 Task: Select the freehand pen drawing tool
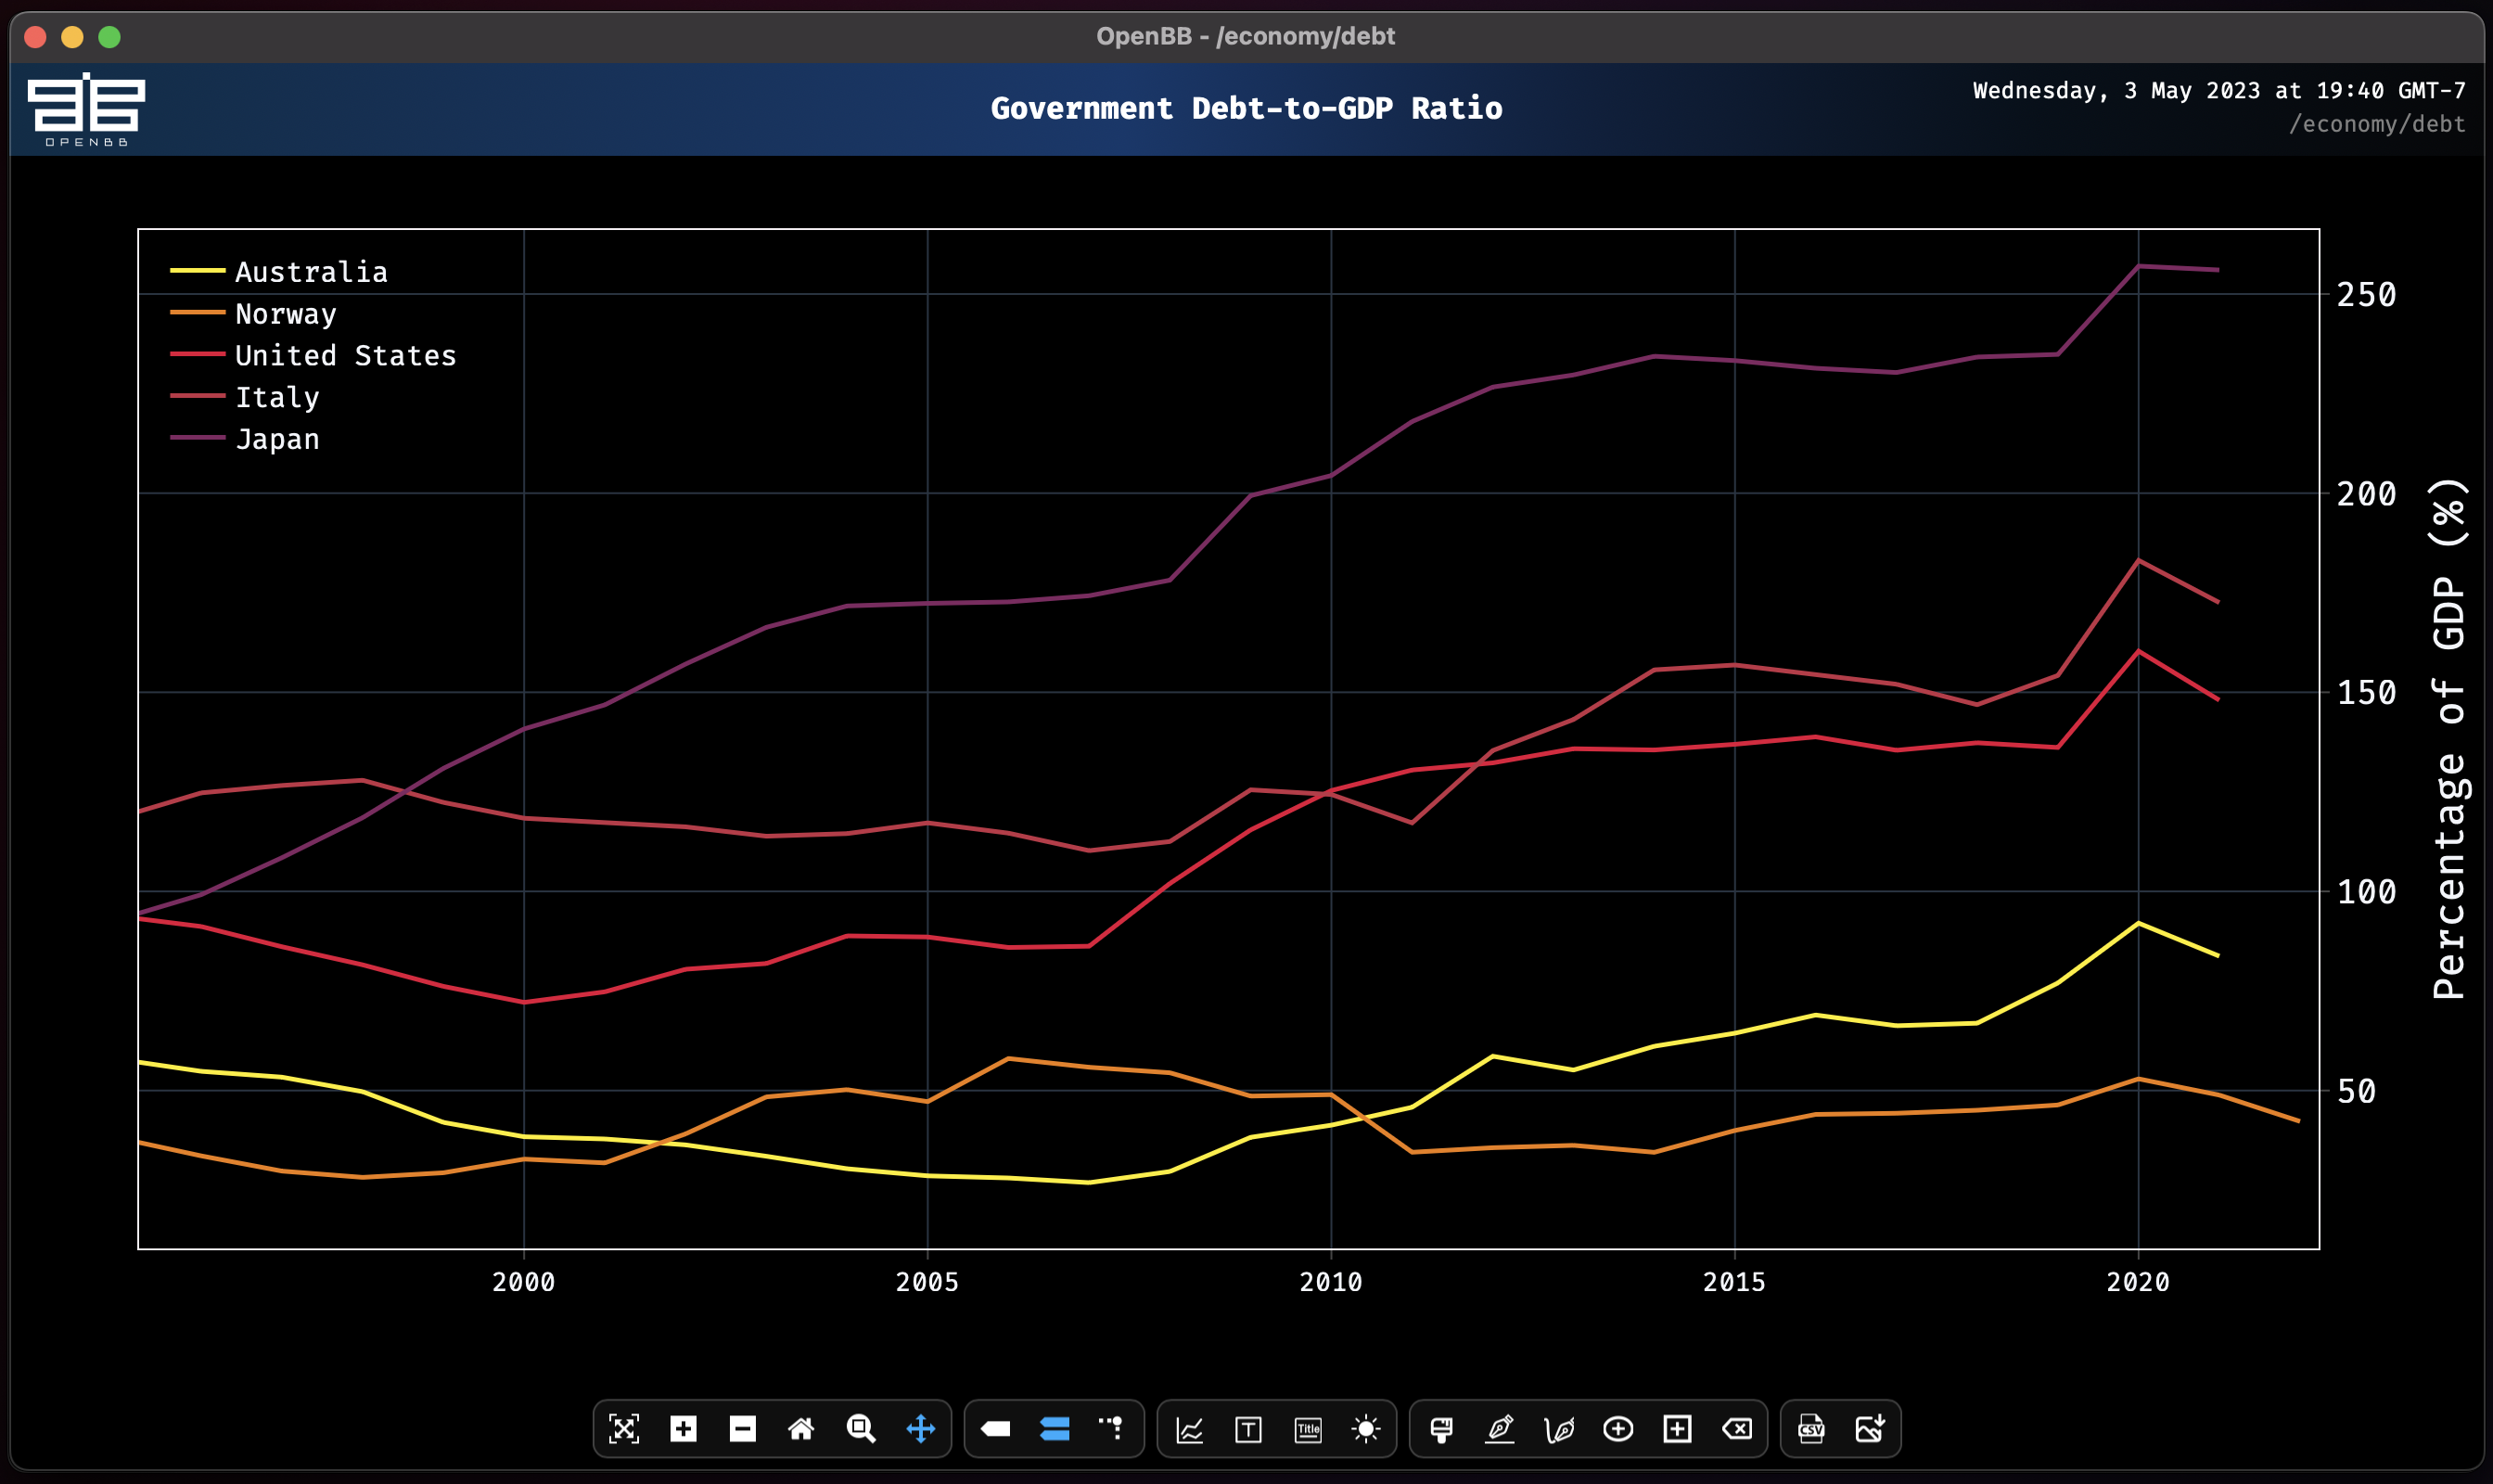[1559, 1428]
